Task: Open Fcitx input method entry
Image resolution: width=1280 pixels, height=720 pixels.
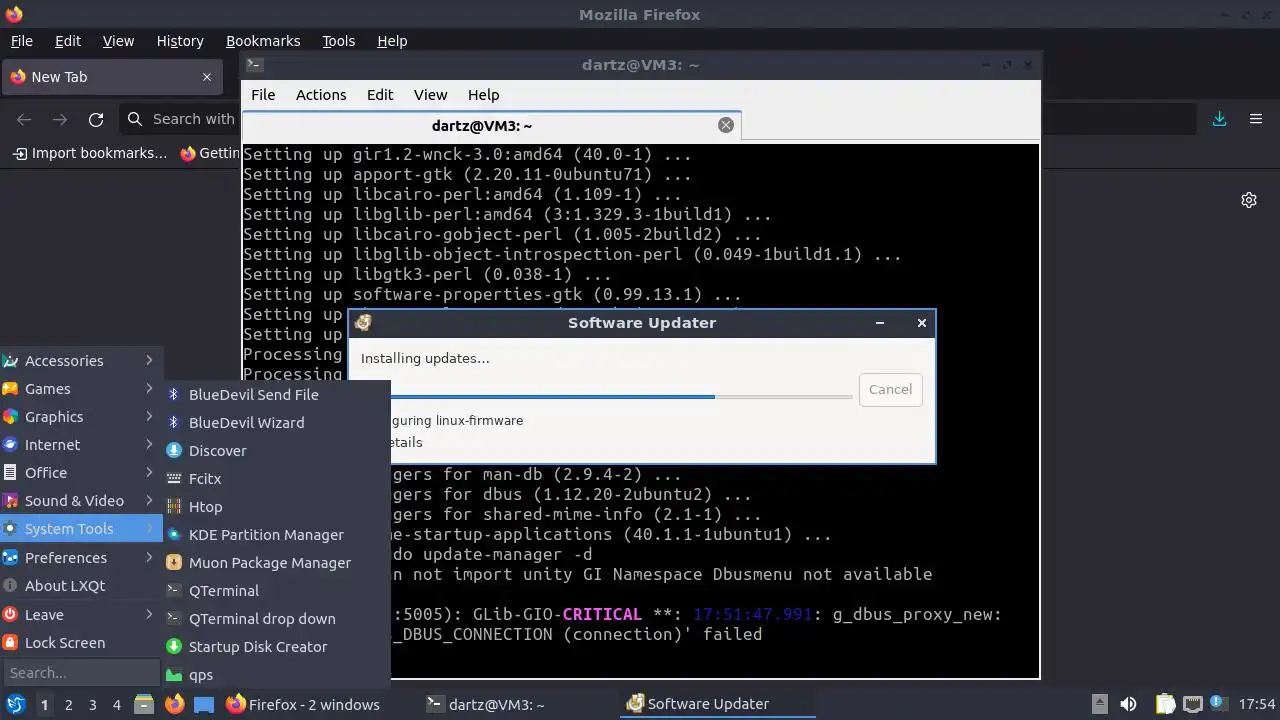Action: pos(277,479)
